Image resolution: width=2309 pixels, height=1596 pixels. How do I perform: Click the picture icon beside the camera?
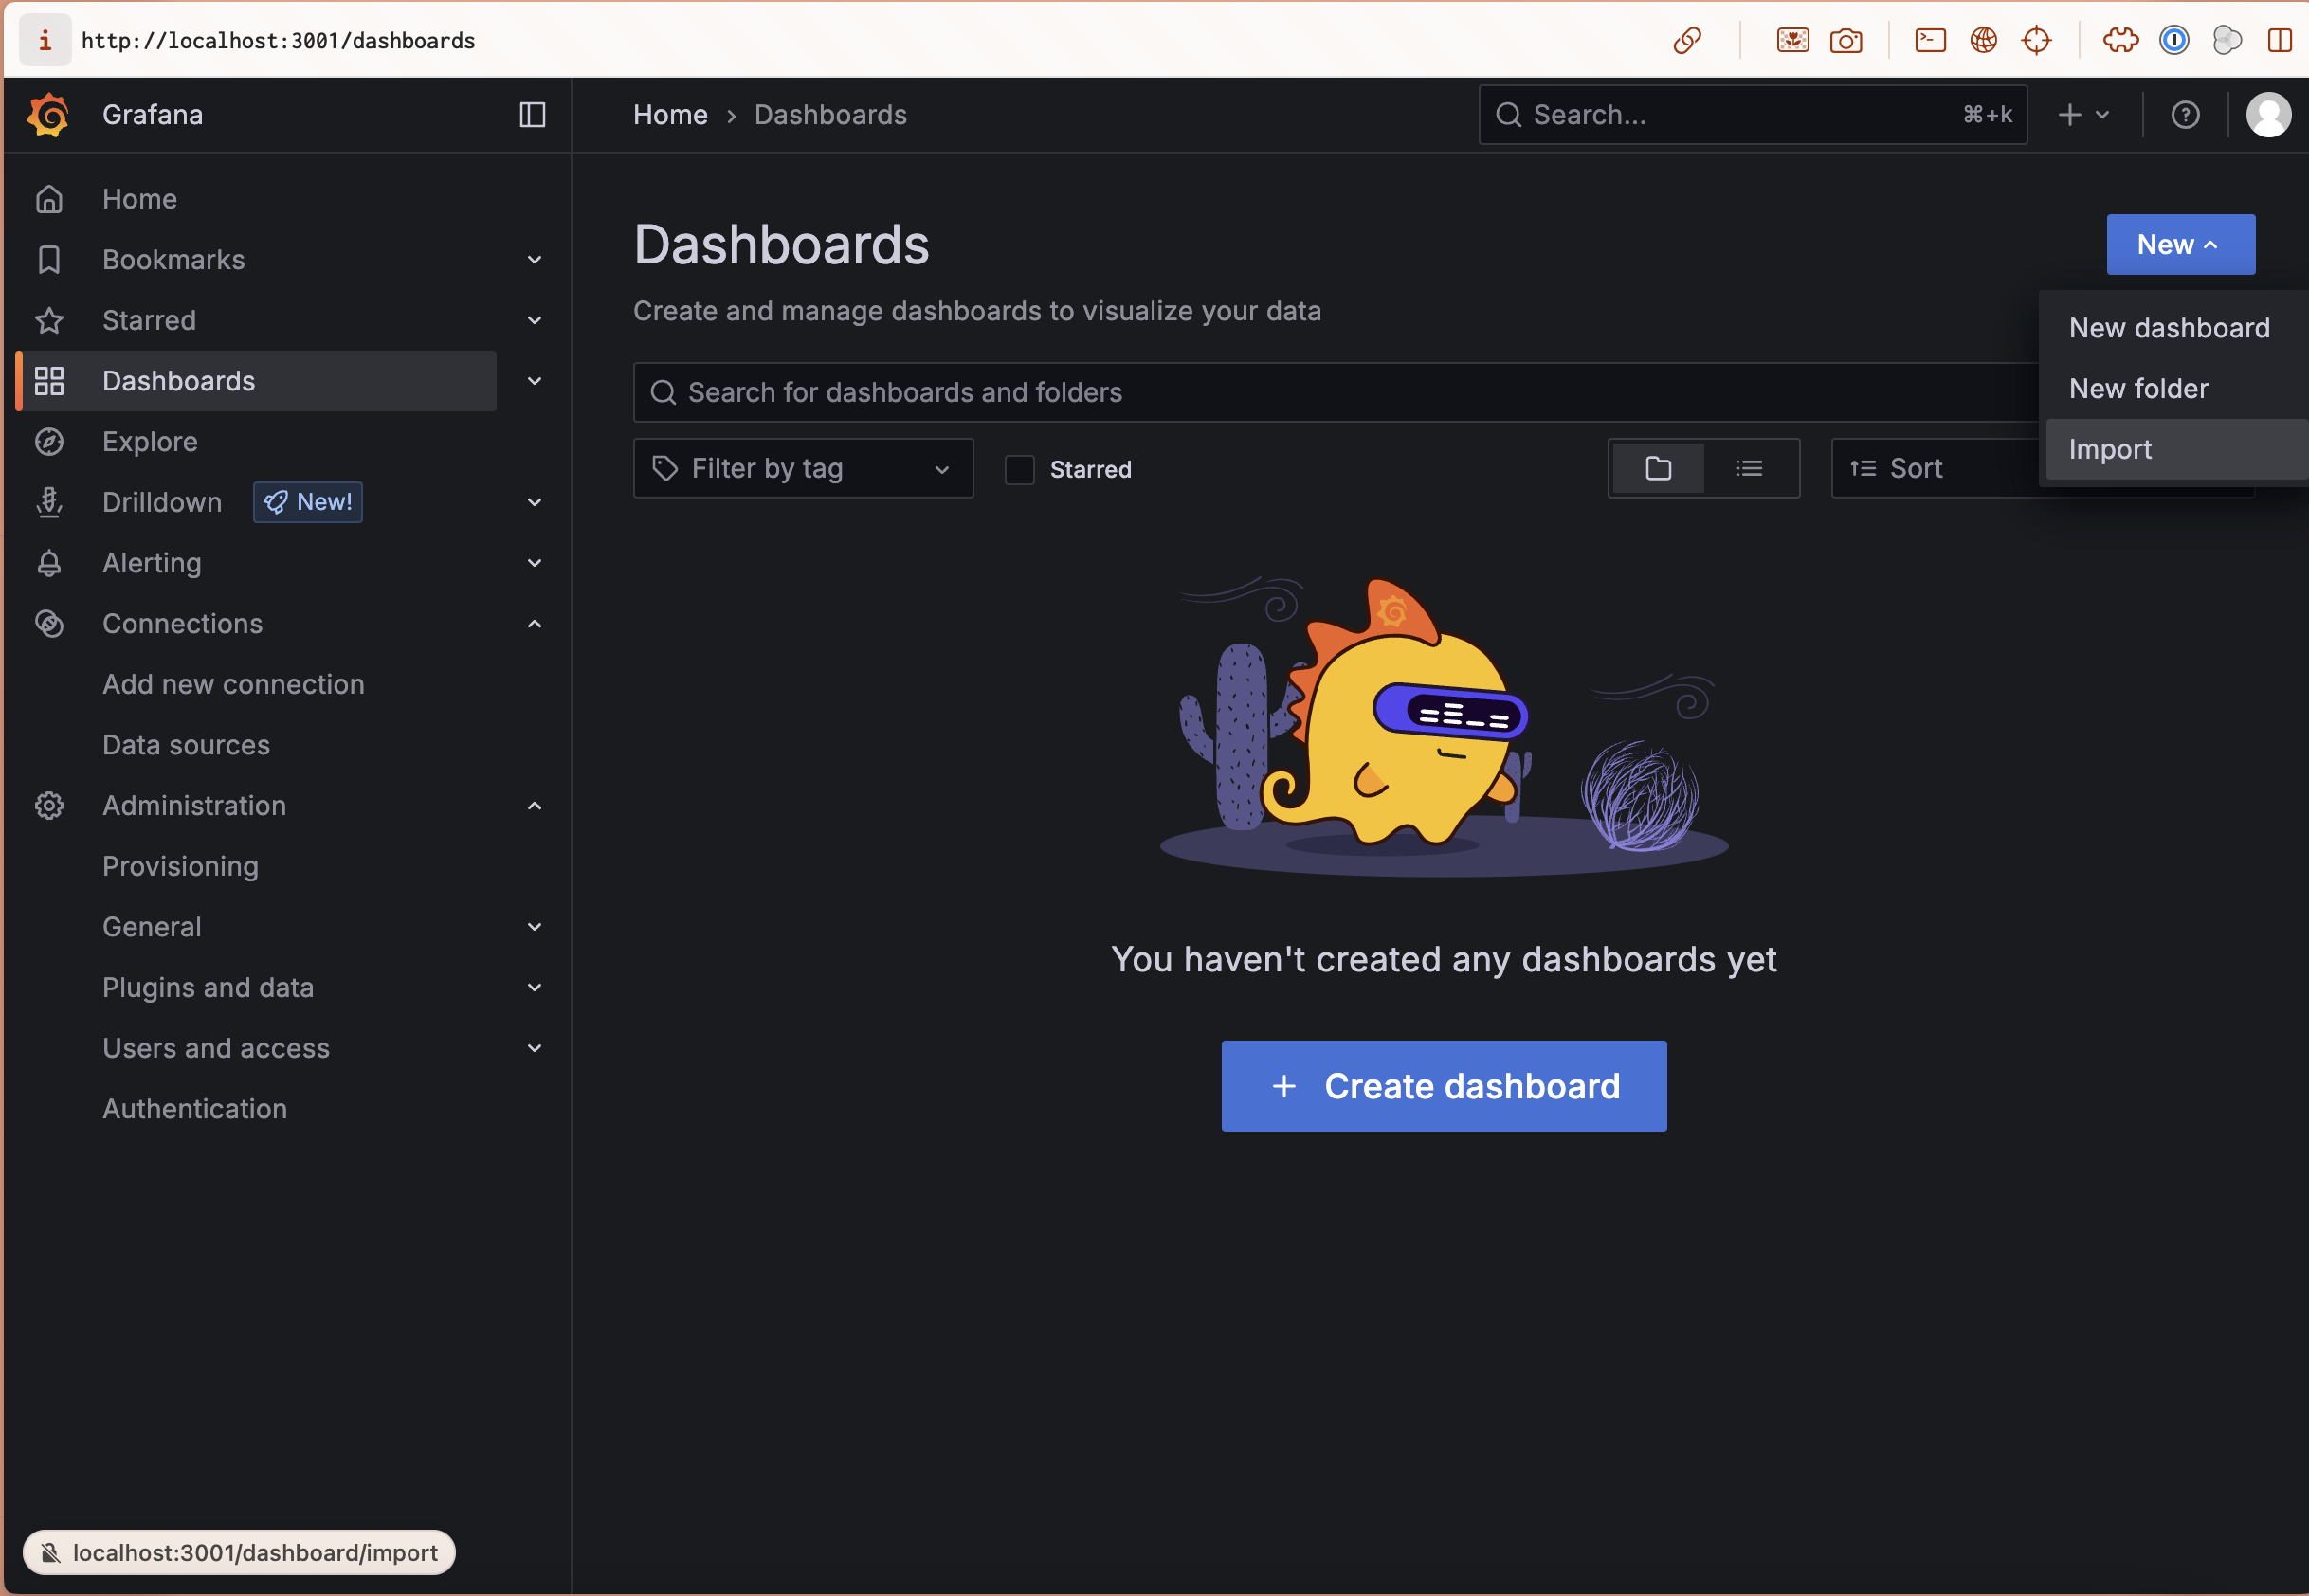pos(1793,40)
